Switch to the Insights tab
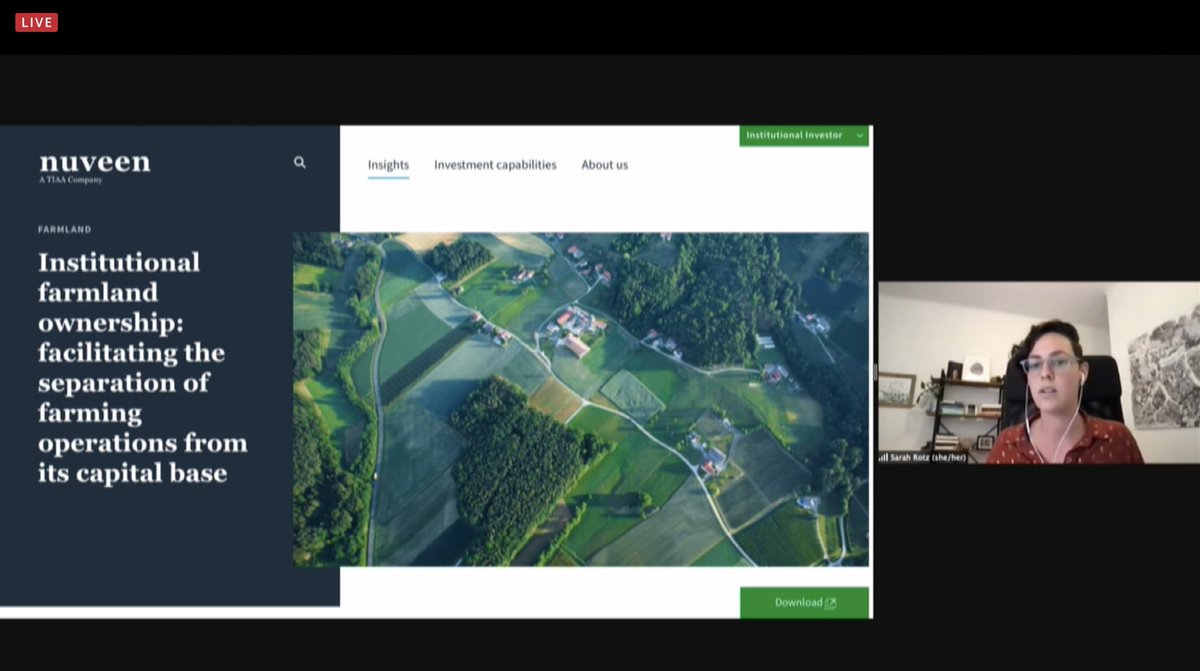Image resolution: width=1200 pixels, height=671 pixels. (x=388, y=164)
